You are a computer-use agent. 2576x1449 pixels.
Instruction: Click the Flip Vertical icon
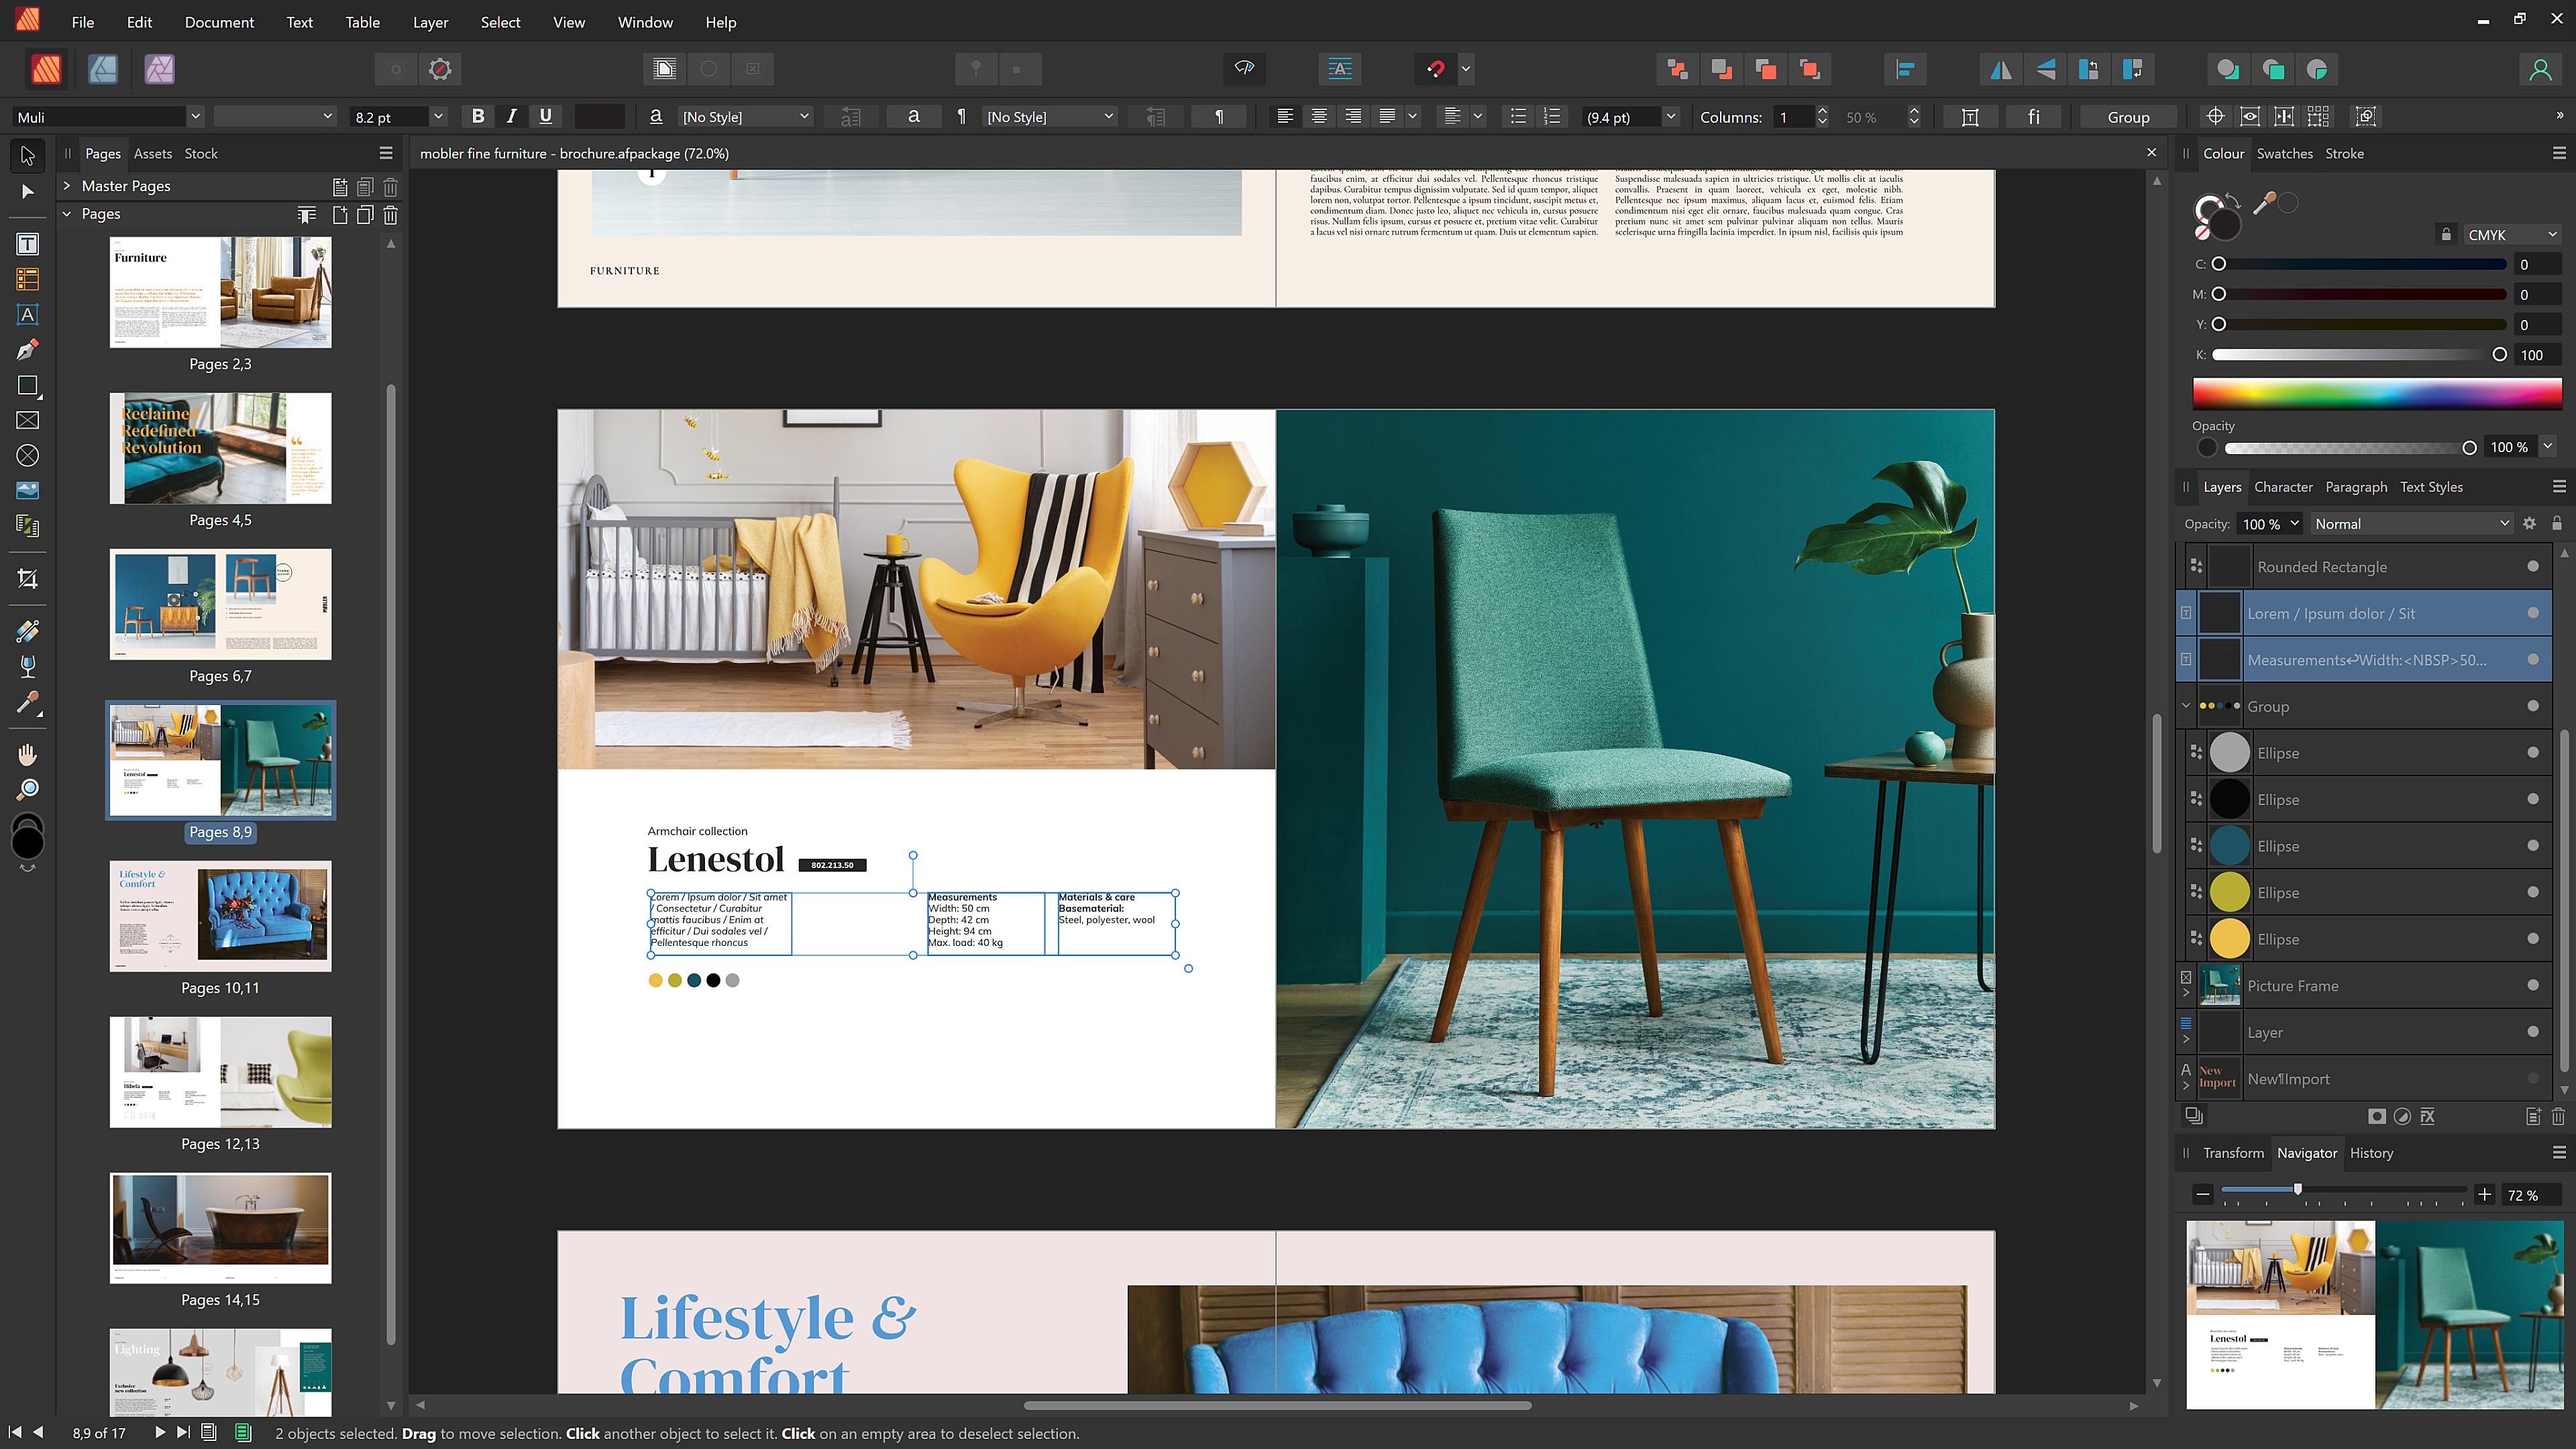2046,69
